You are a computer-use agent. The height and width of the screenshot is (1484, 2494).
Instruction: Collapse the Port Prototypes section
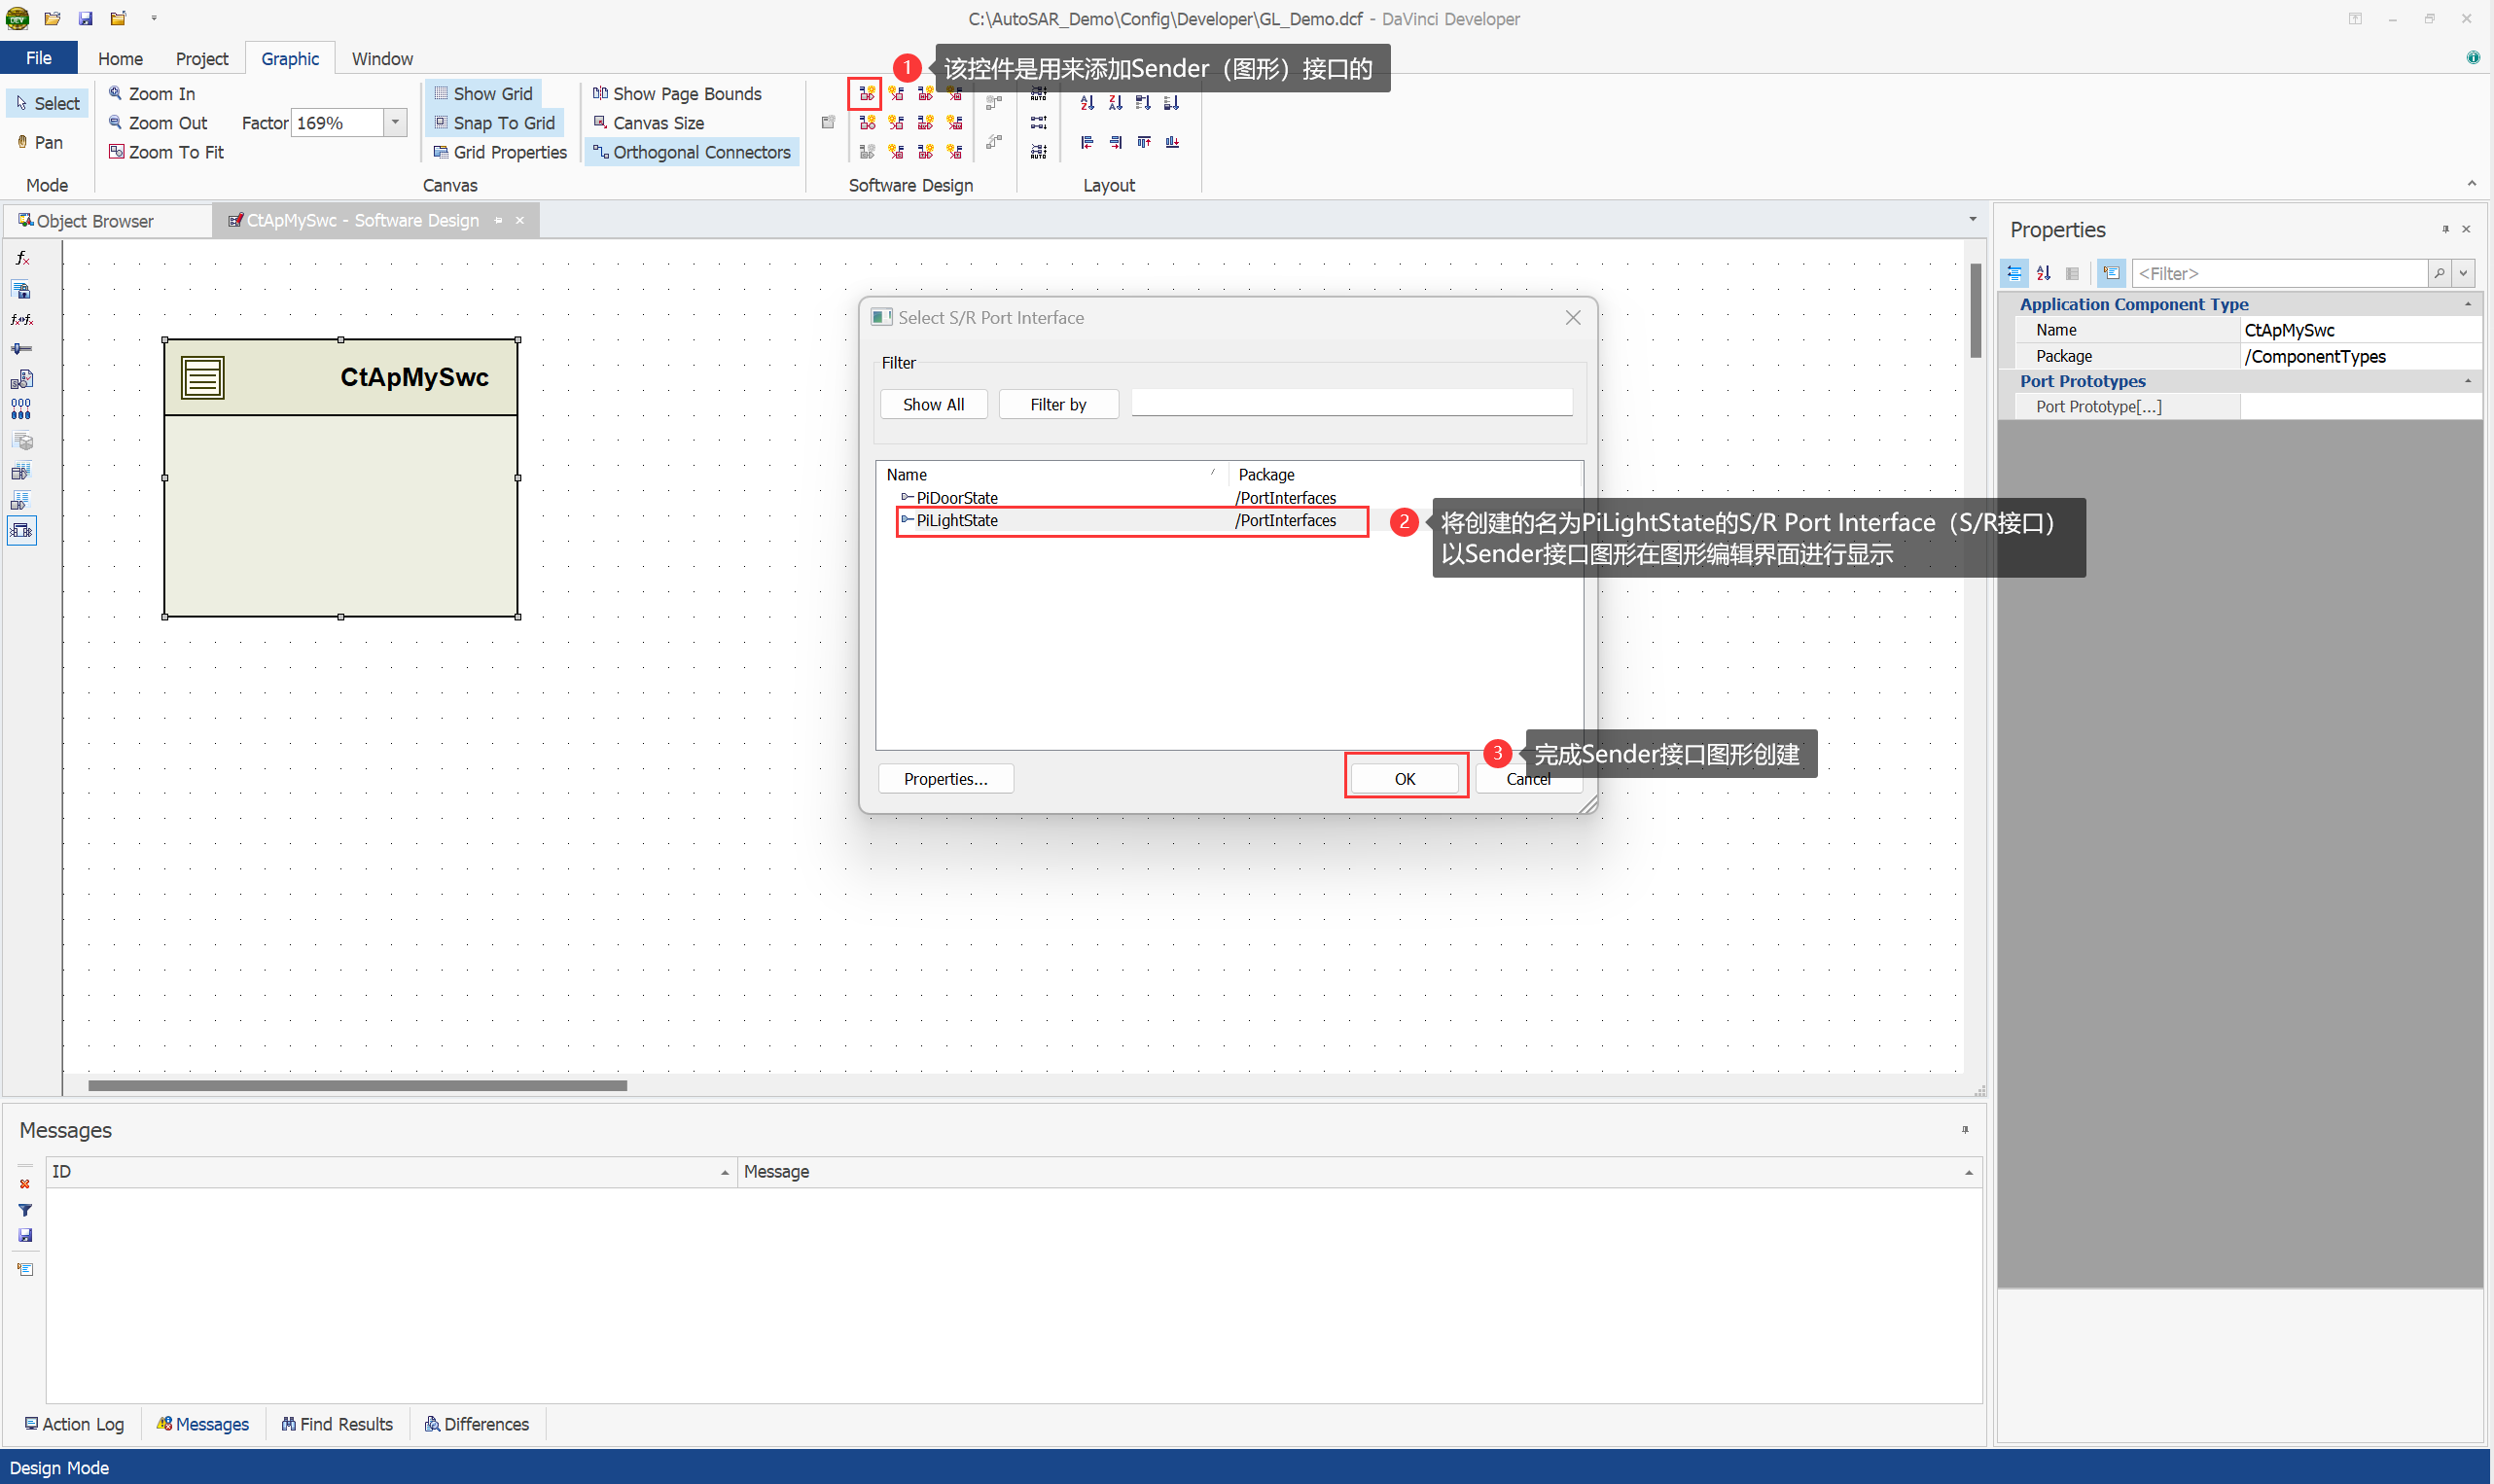point(2467,381)
